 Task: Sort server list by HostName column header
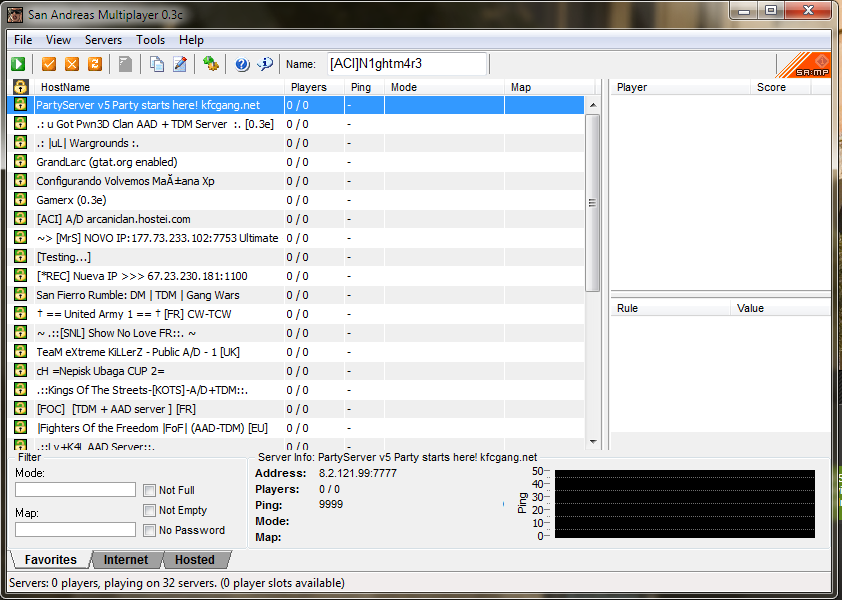65,87
